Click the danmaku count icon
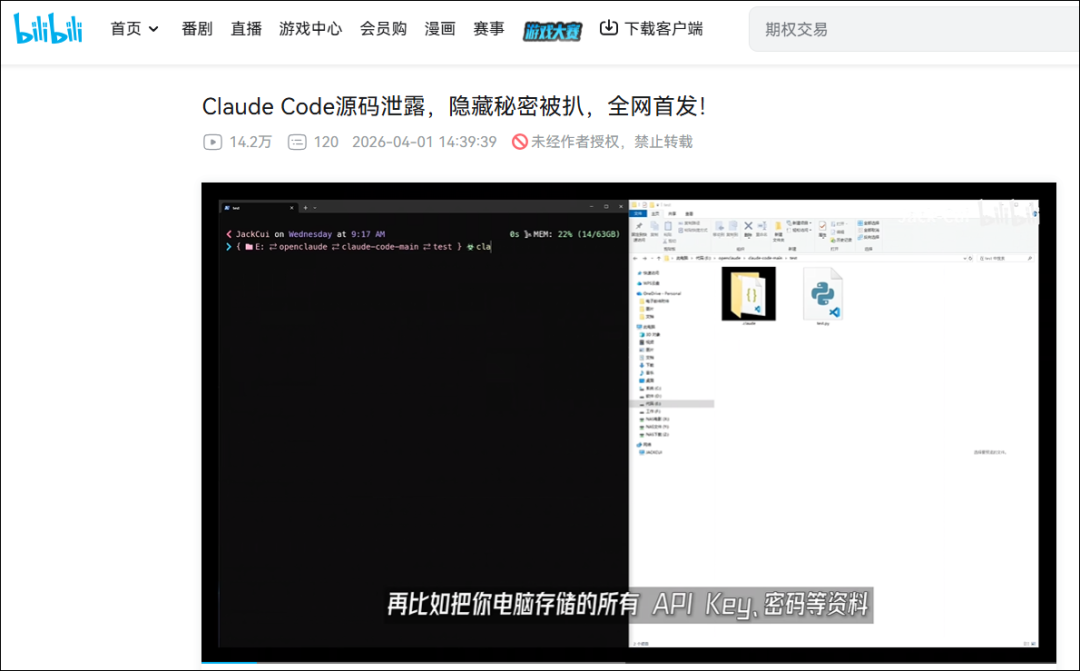Viewport: 1080px width, 671px height. (x=297, y=142)
